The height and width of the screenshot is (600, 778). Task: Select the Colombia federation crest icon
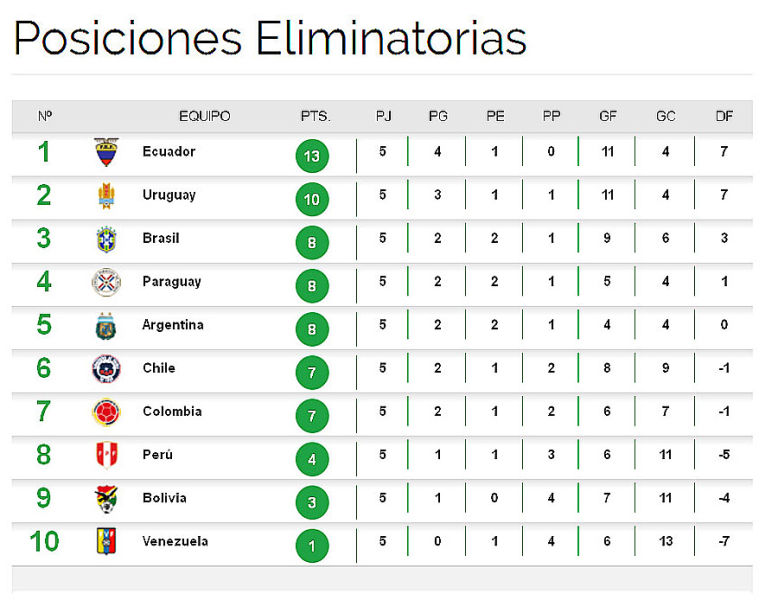click(106, 412)
